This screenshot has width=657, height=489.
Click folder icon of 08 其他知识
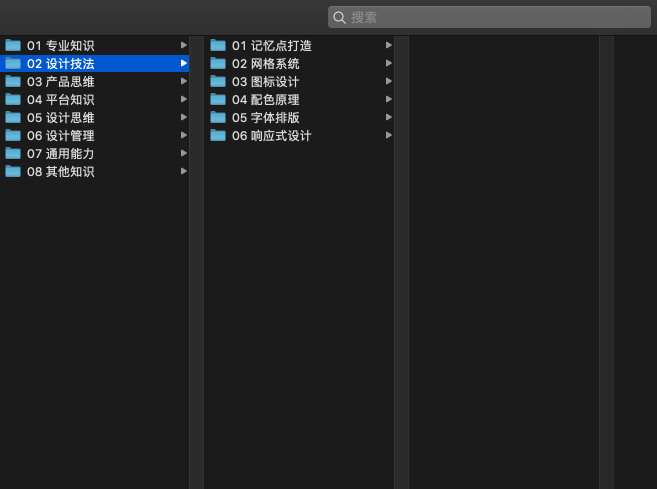[13, 171]
